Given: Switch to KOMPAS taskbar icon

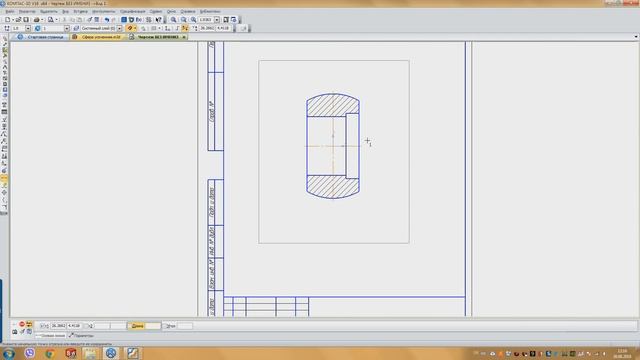Looking at the screenshot, I should coord(111,353).
